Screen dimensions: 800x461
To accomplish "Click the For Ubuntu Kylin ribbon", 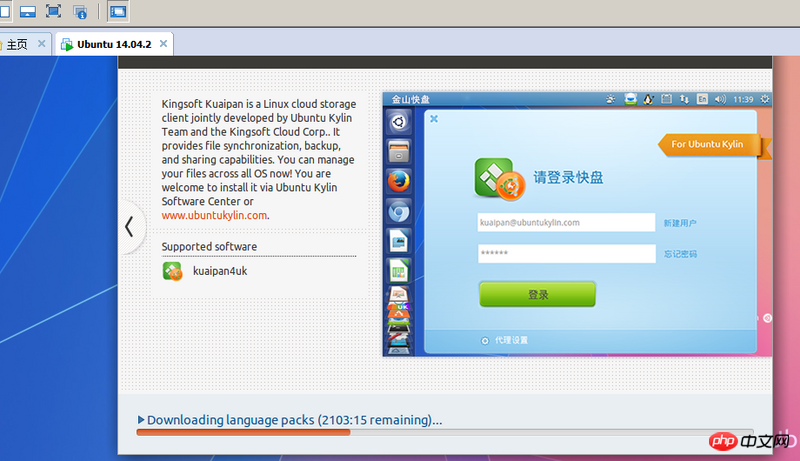I will pyautogui.click(x=709, y=144).
